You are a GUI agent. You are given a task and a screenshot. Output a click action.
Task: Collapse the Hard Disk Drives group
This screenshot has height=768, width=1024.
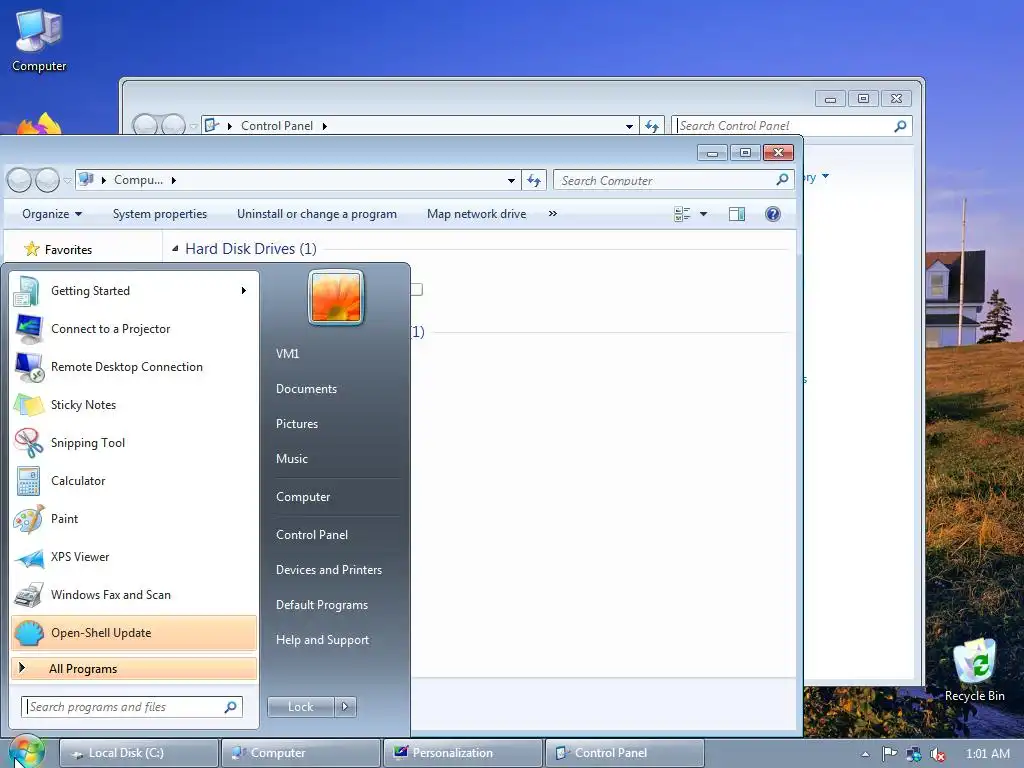175,249
